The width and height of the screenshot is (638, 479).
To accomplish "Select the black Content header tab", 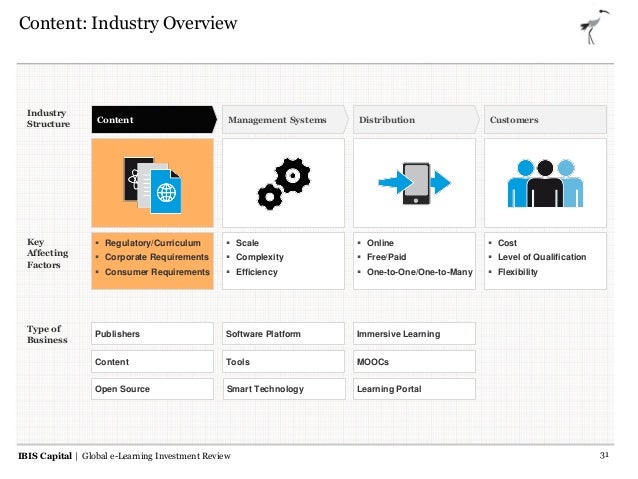I will (x=154, y=120).
